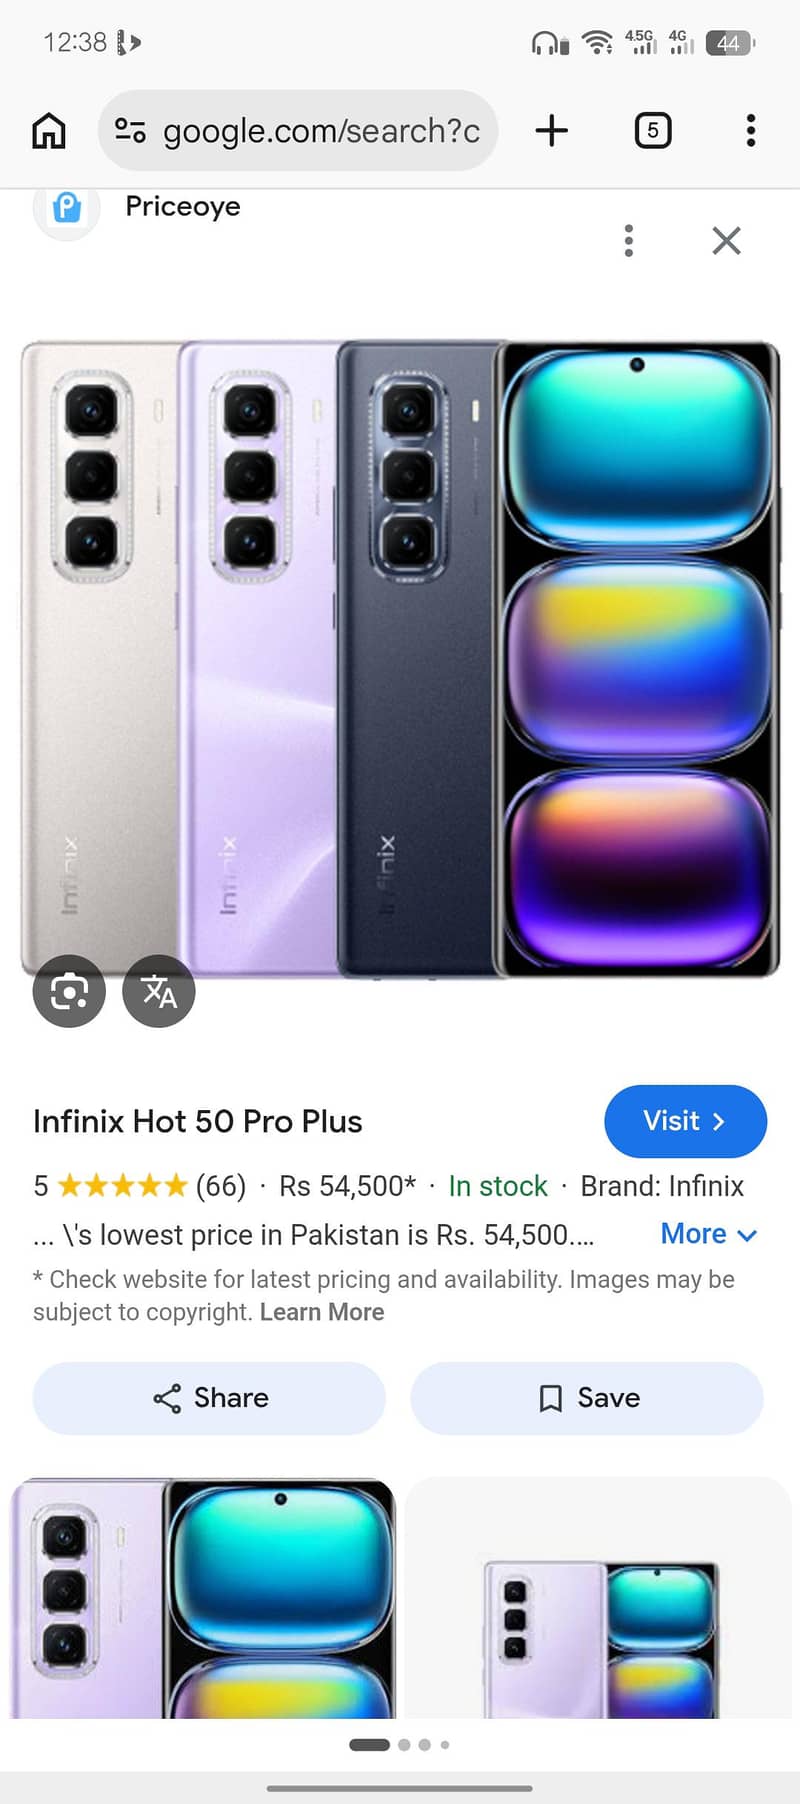This screenshot has width=800, height=1804.
Task: Open the Learn More link
Action: pyautogui.click(x=322, y=1312)
